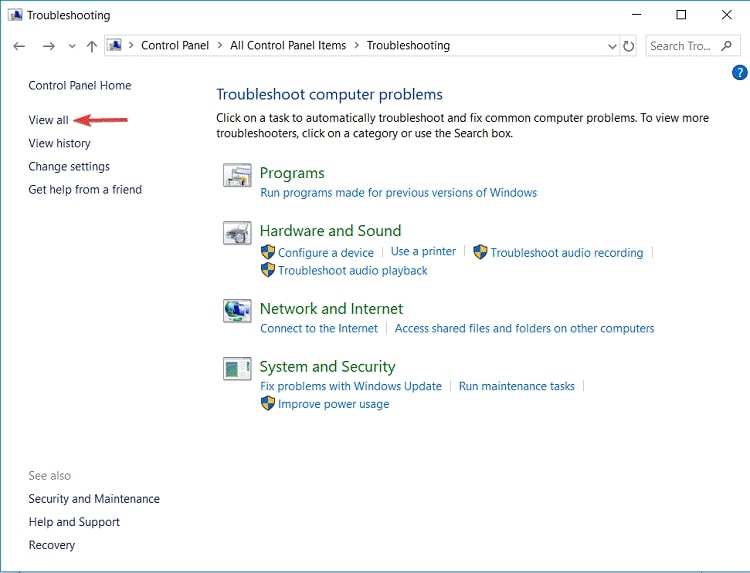This screenshot has height=573, width=750.
Task: Open Help and Support
Action: tap(74, 522)
